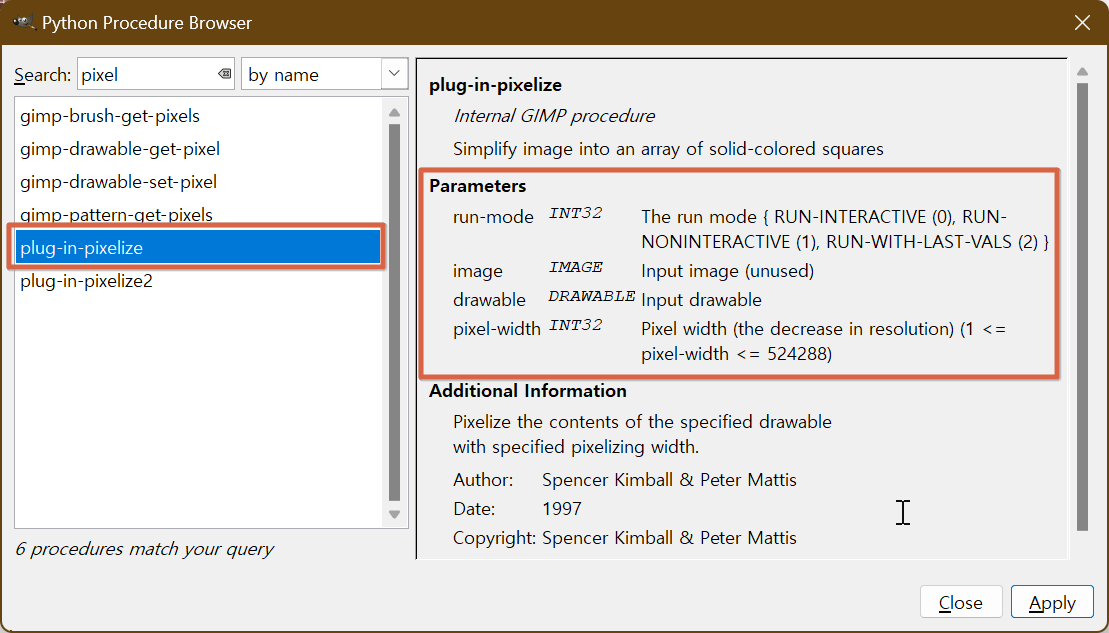The image size is (1109, 633).
Task: Click the Additional Information heading
Action: 528,390
